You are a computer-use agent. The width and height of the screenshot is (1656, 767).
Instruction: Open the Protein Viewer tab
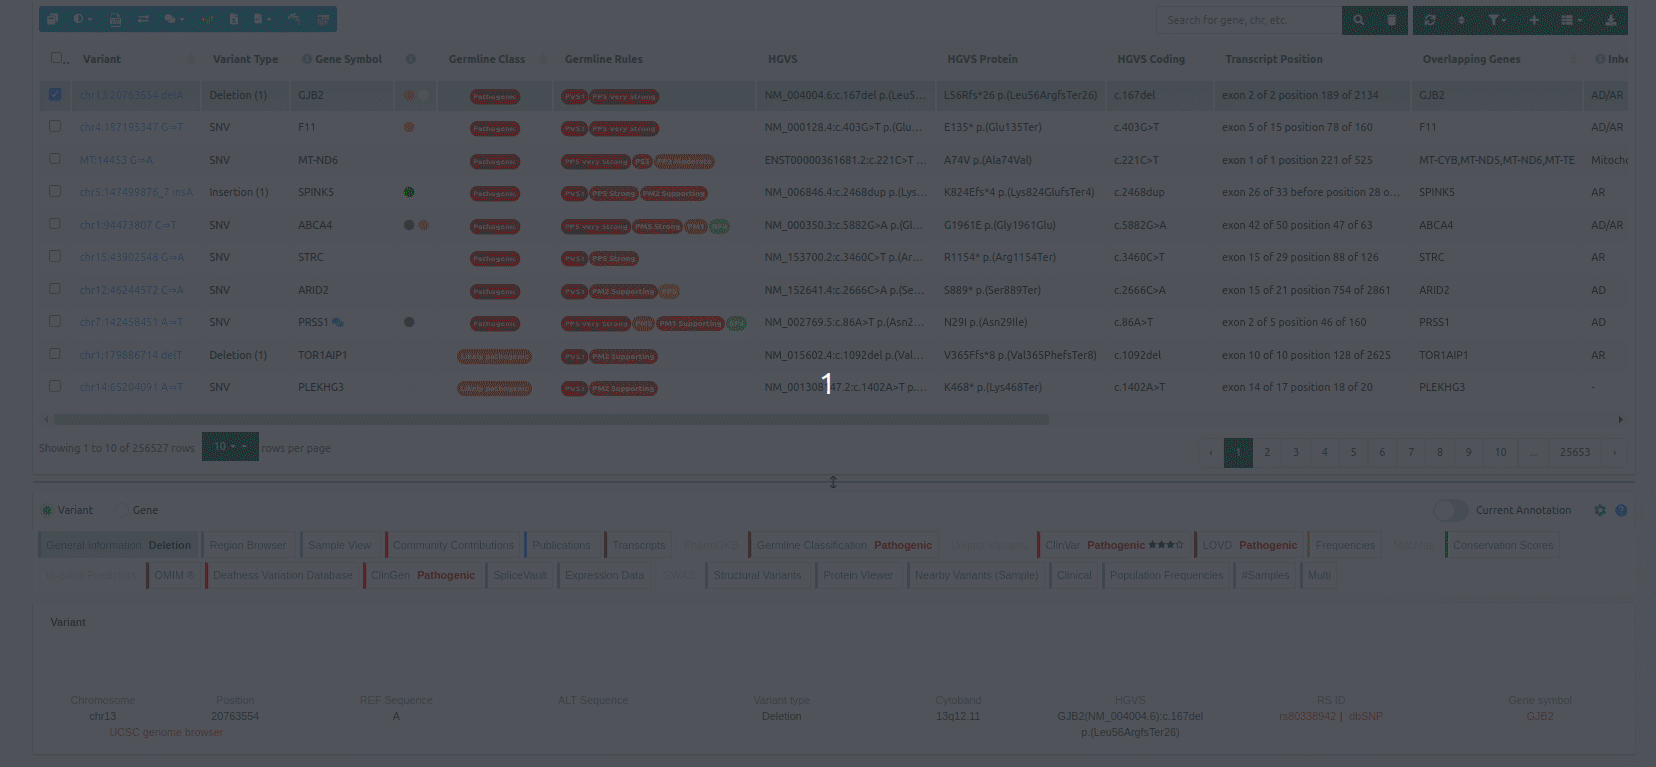[857, 575]
